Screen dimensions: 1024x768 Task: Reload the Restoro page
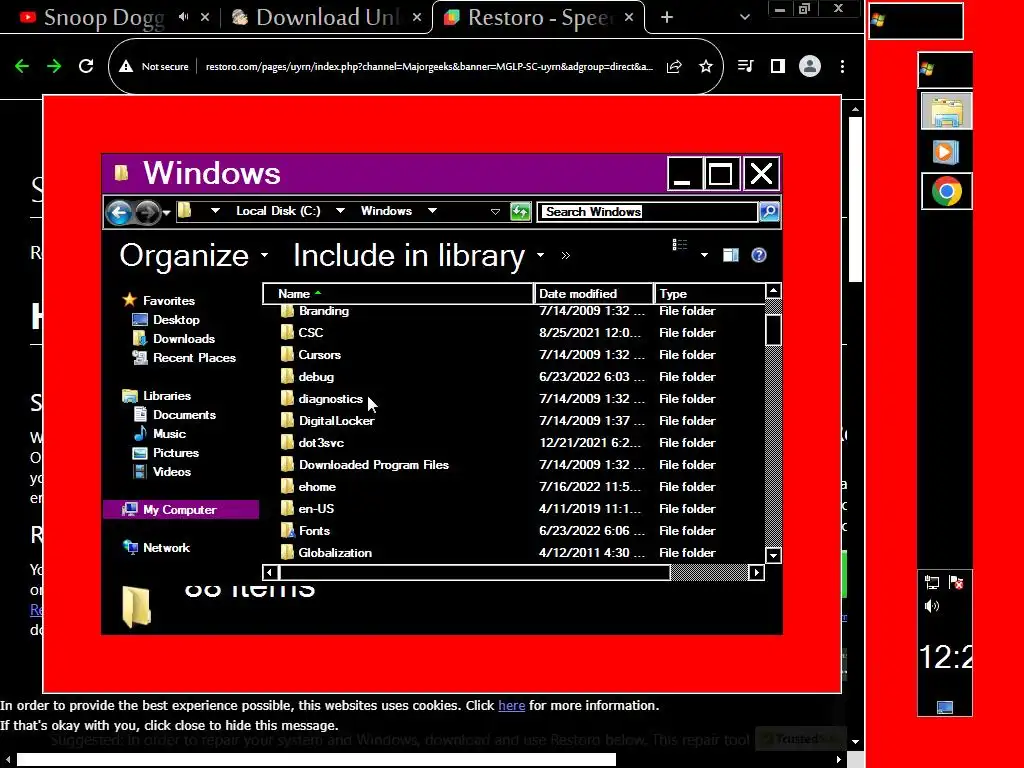point(86,66)
